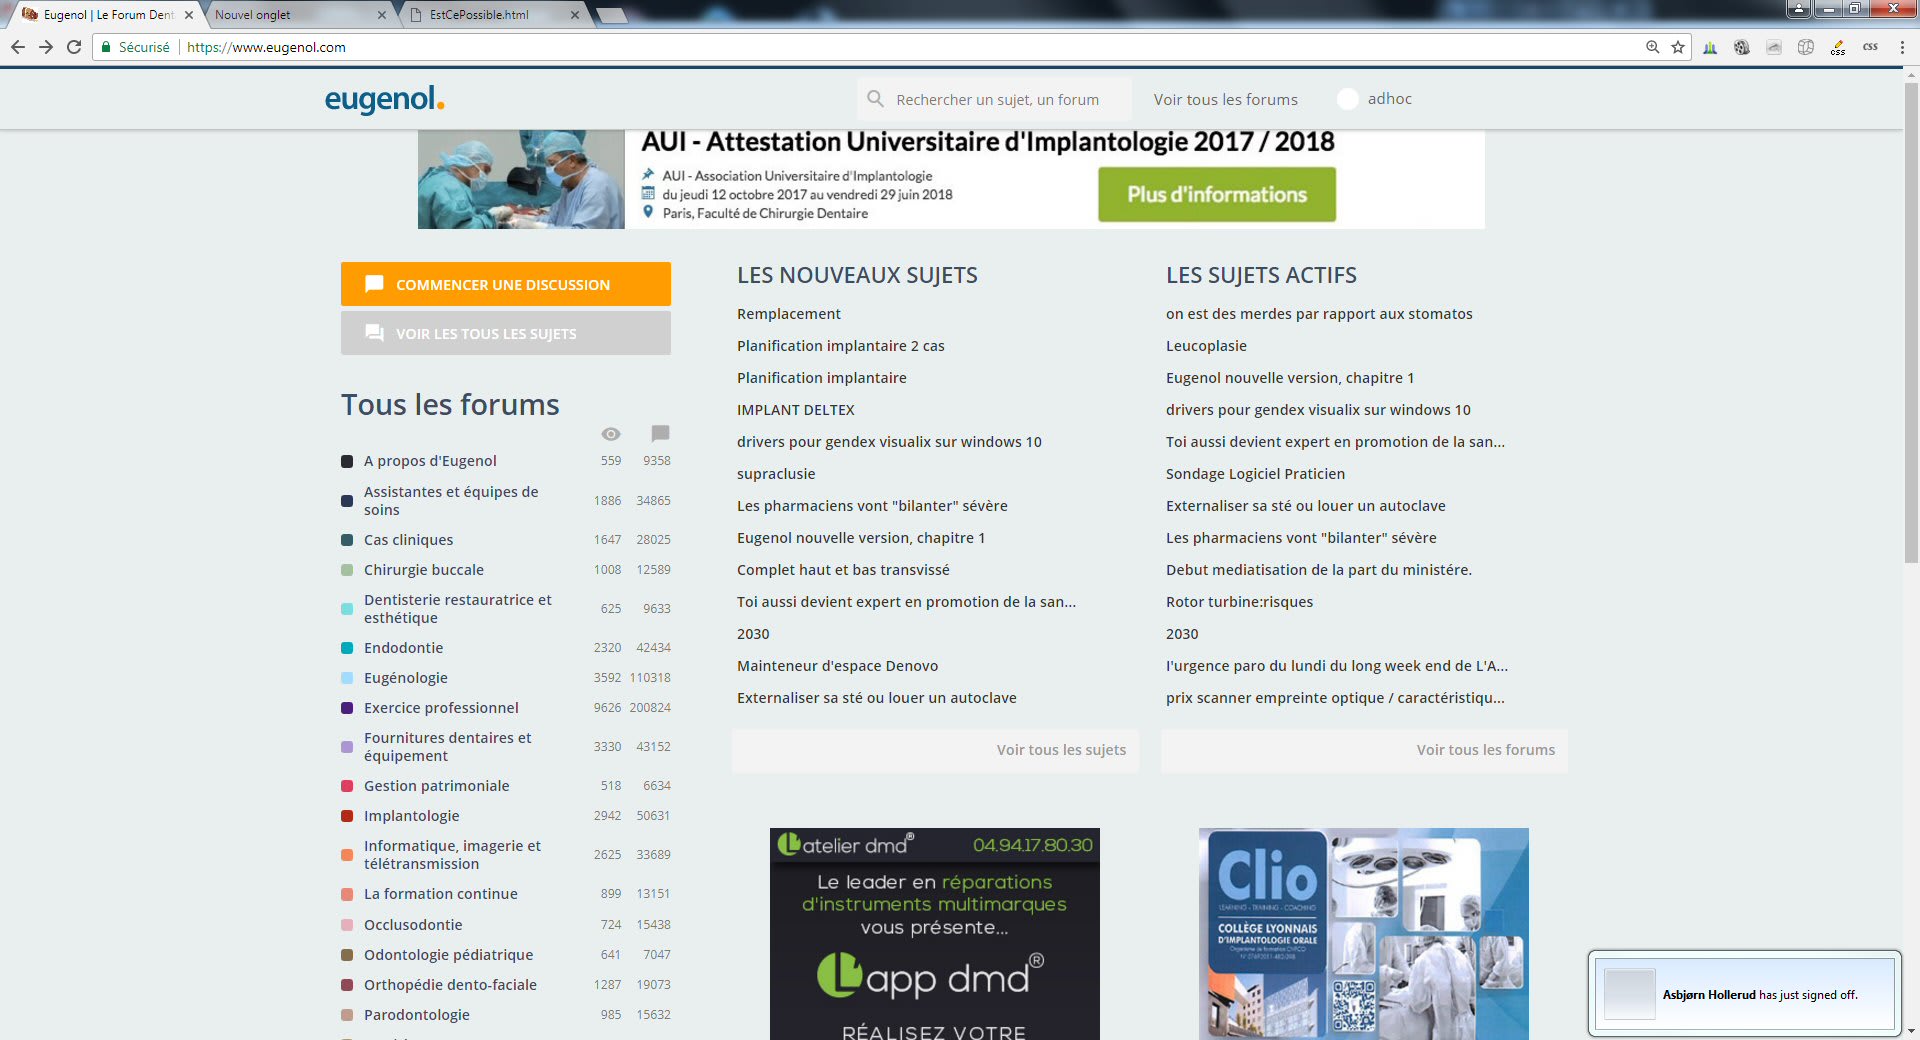Click the green padlock security icon

[106, 47]
